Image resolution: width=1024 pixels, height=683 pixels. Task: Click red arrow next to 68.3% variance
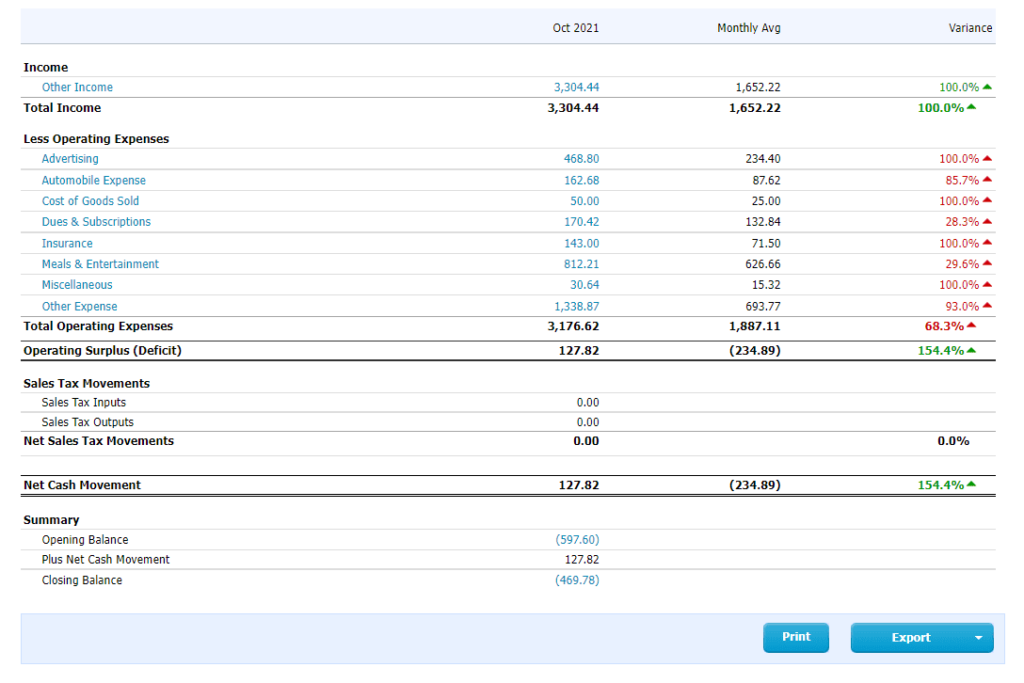pos(971,325)
